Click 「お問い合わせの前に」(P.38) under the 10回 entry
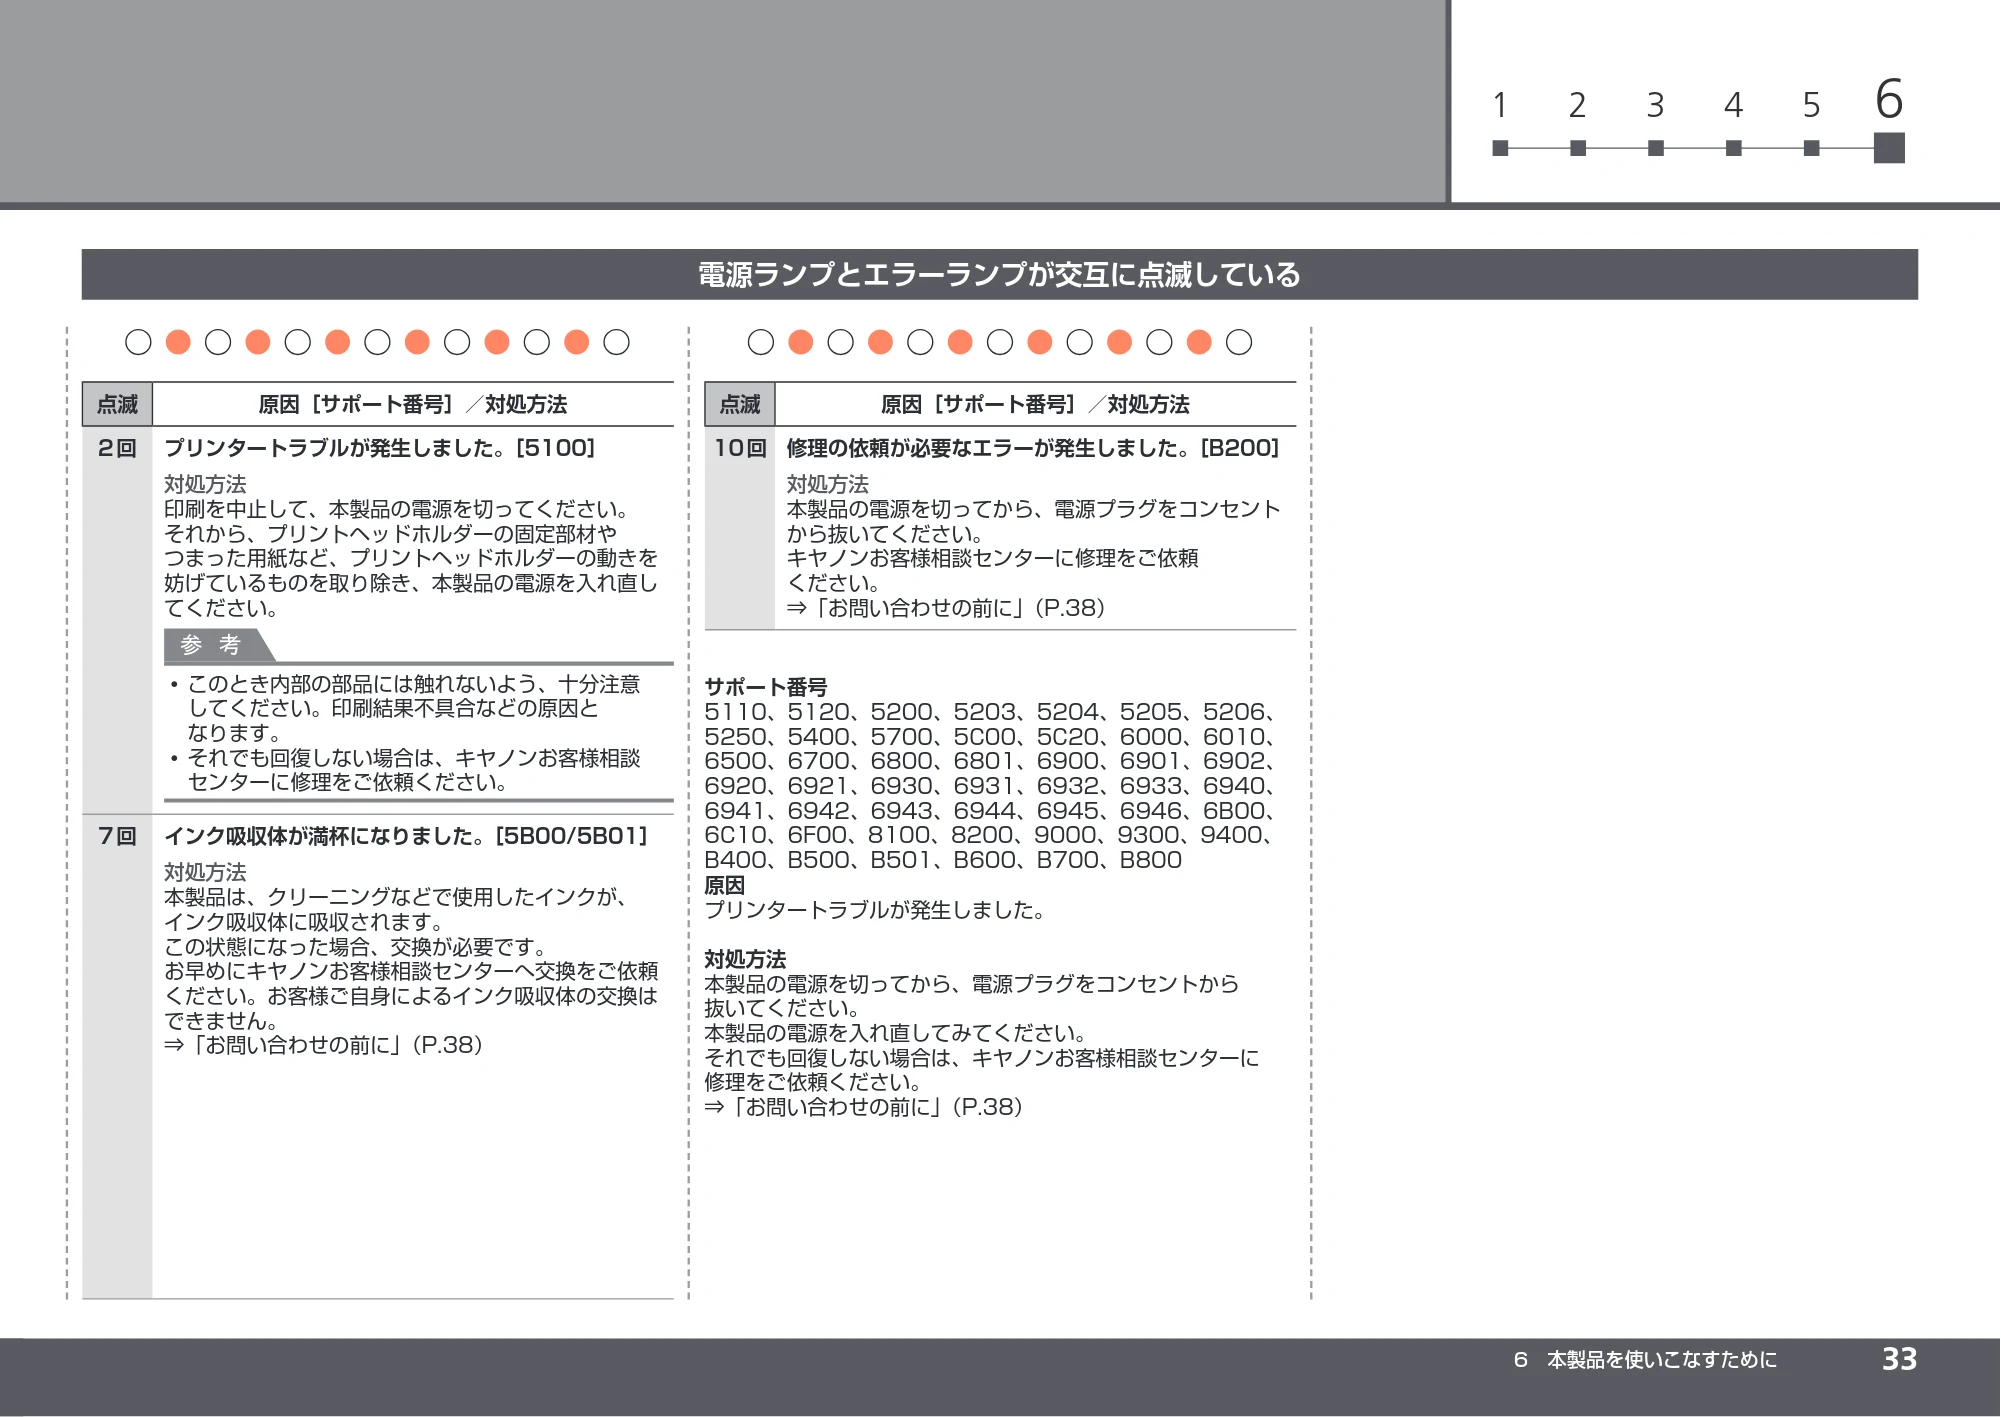The width and height of the screenshot is (2001, 1417). pyautogui.click(x=946, y=608)
